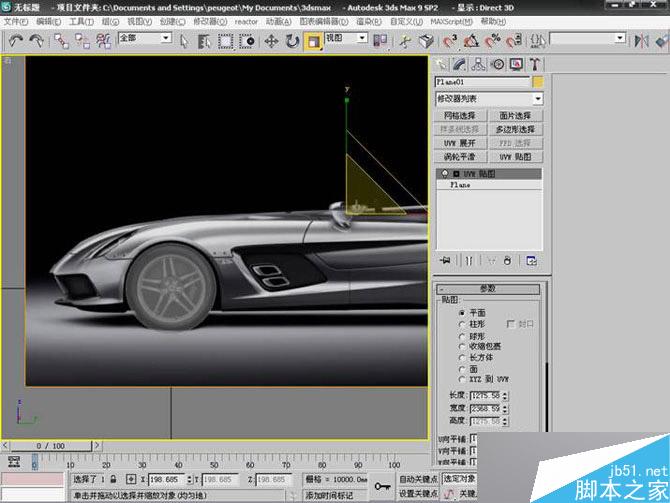This screenshot has height=503, width=670.
Task: Select the 球形 (spherical) mapping option
Action: tap(461, 335)
